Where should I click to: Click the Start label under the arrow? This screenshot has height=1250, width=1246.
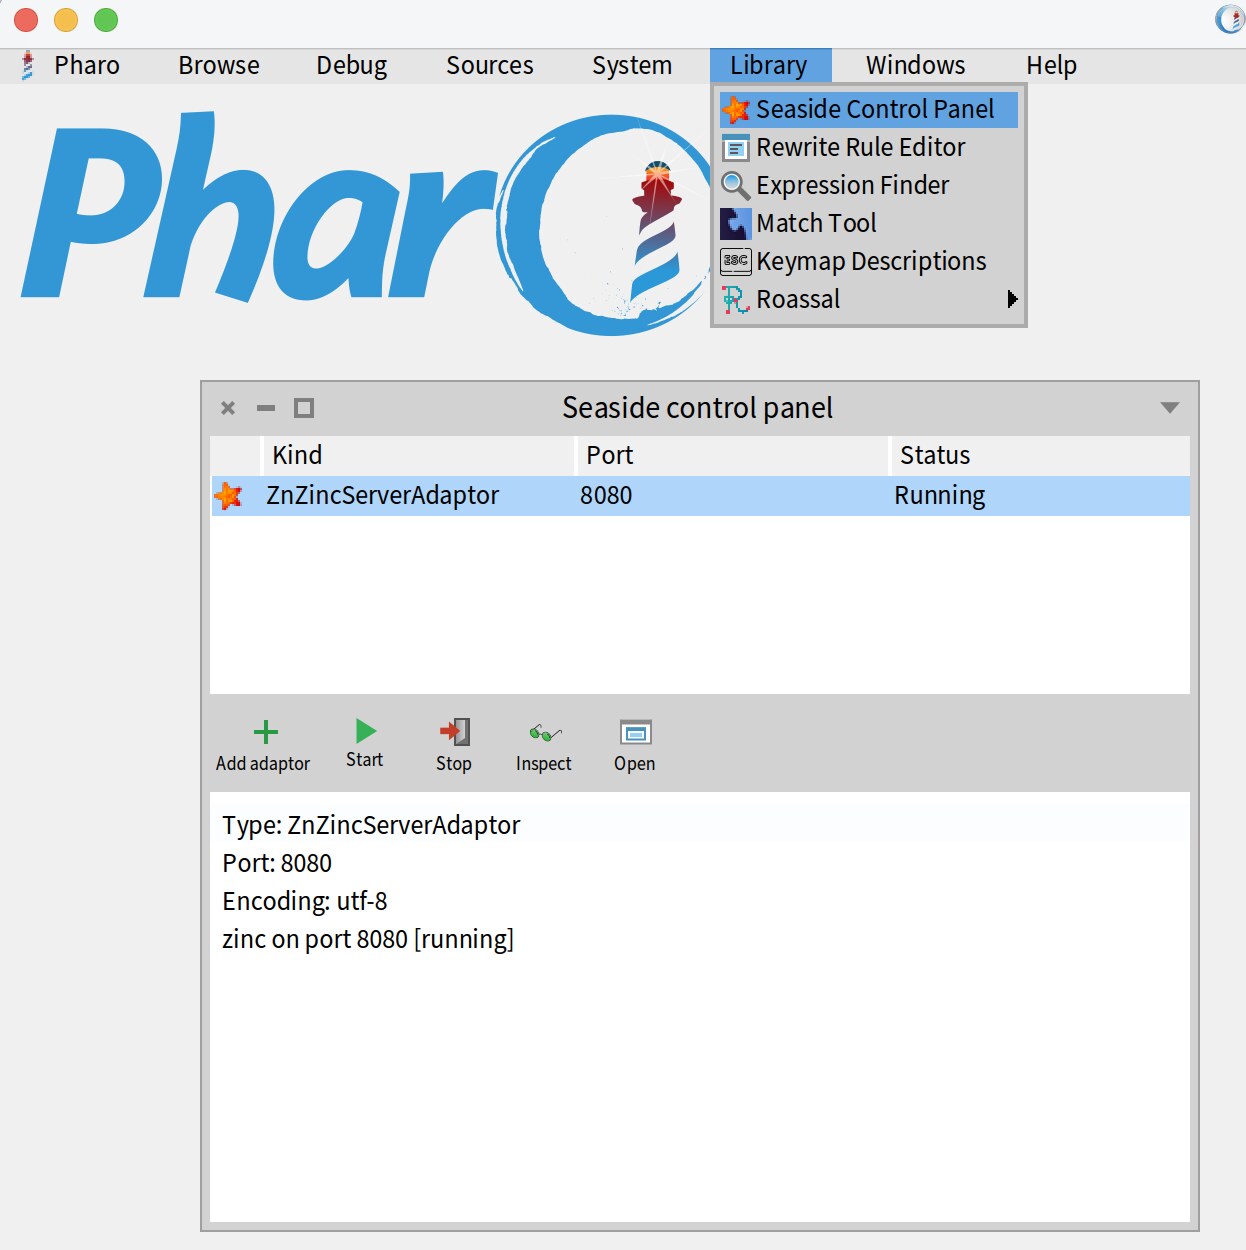coord(365,760)
